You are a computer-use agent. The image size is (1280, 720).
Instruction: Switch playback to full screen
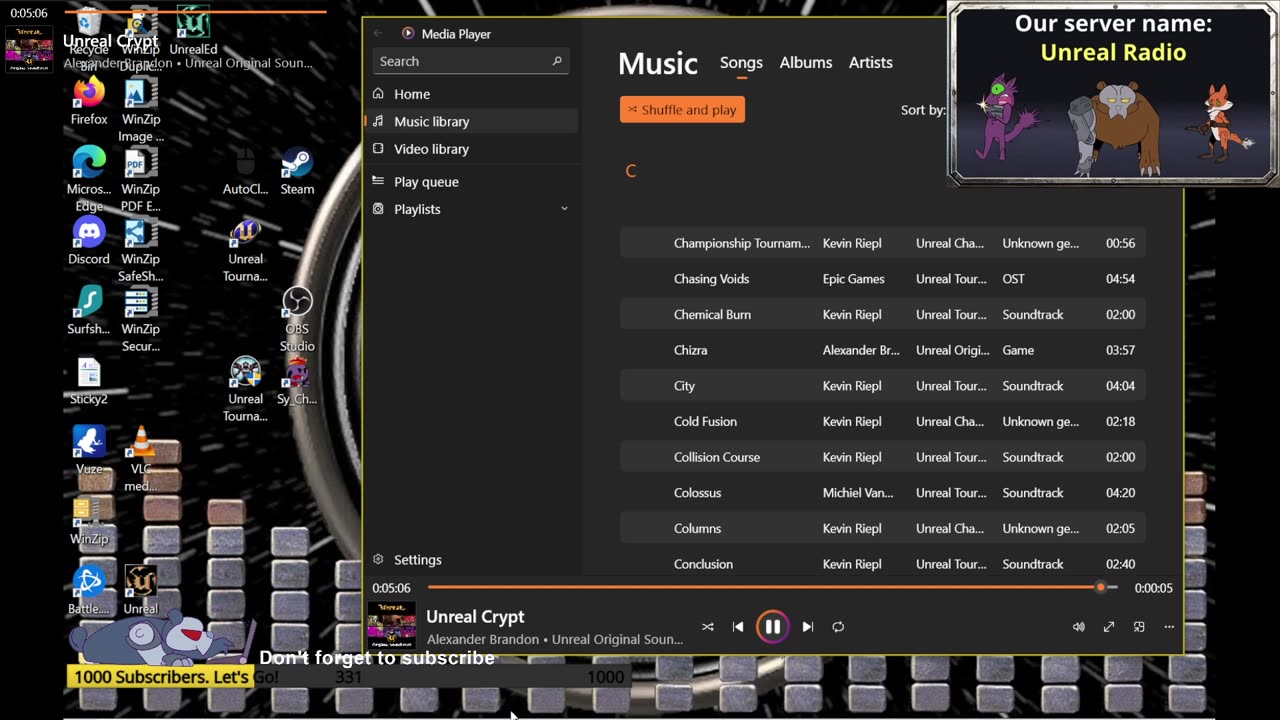[x=1109, y=627]
